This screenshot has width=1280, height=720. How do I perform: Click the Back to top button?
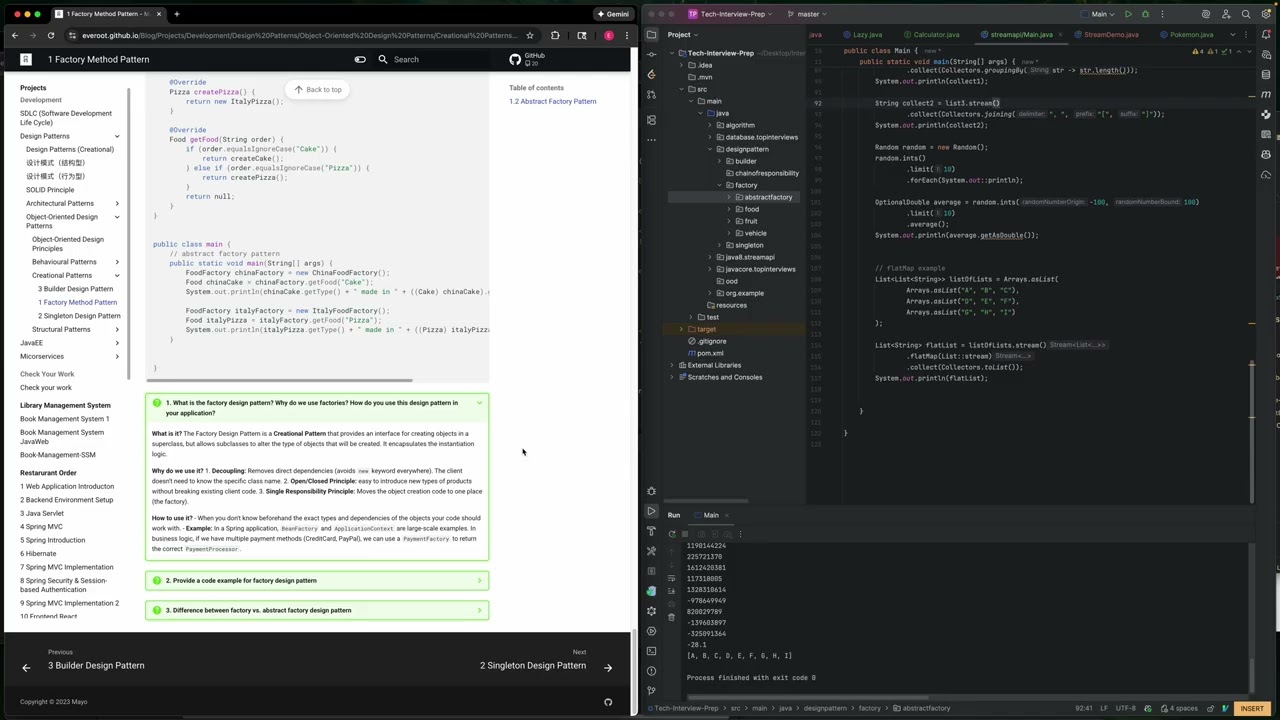pyautogui.click(x=317, y=89)
